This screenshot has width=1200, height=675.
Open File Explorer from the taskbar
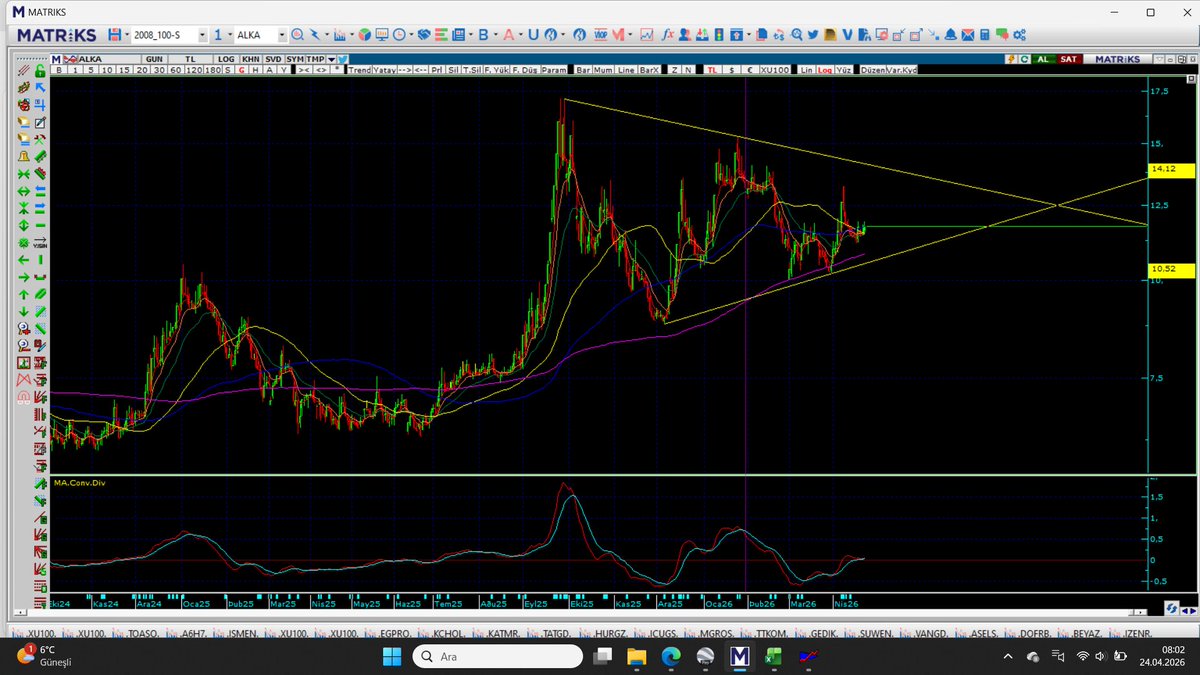coord(636,656)
